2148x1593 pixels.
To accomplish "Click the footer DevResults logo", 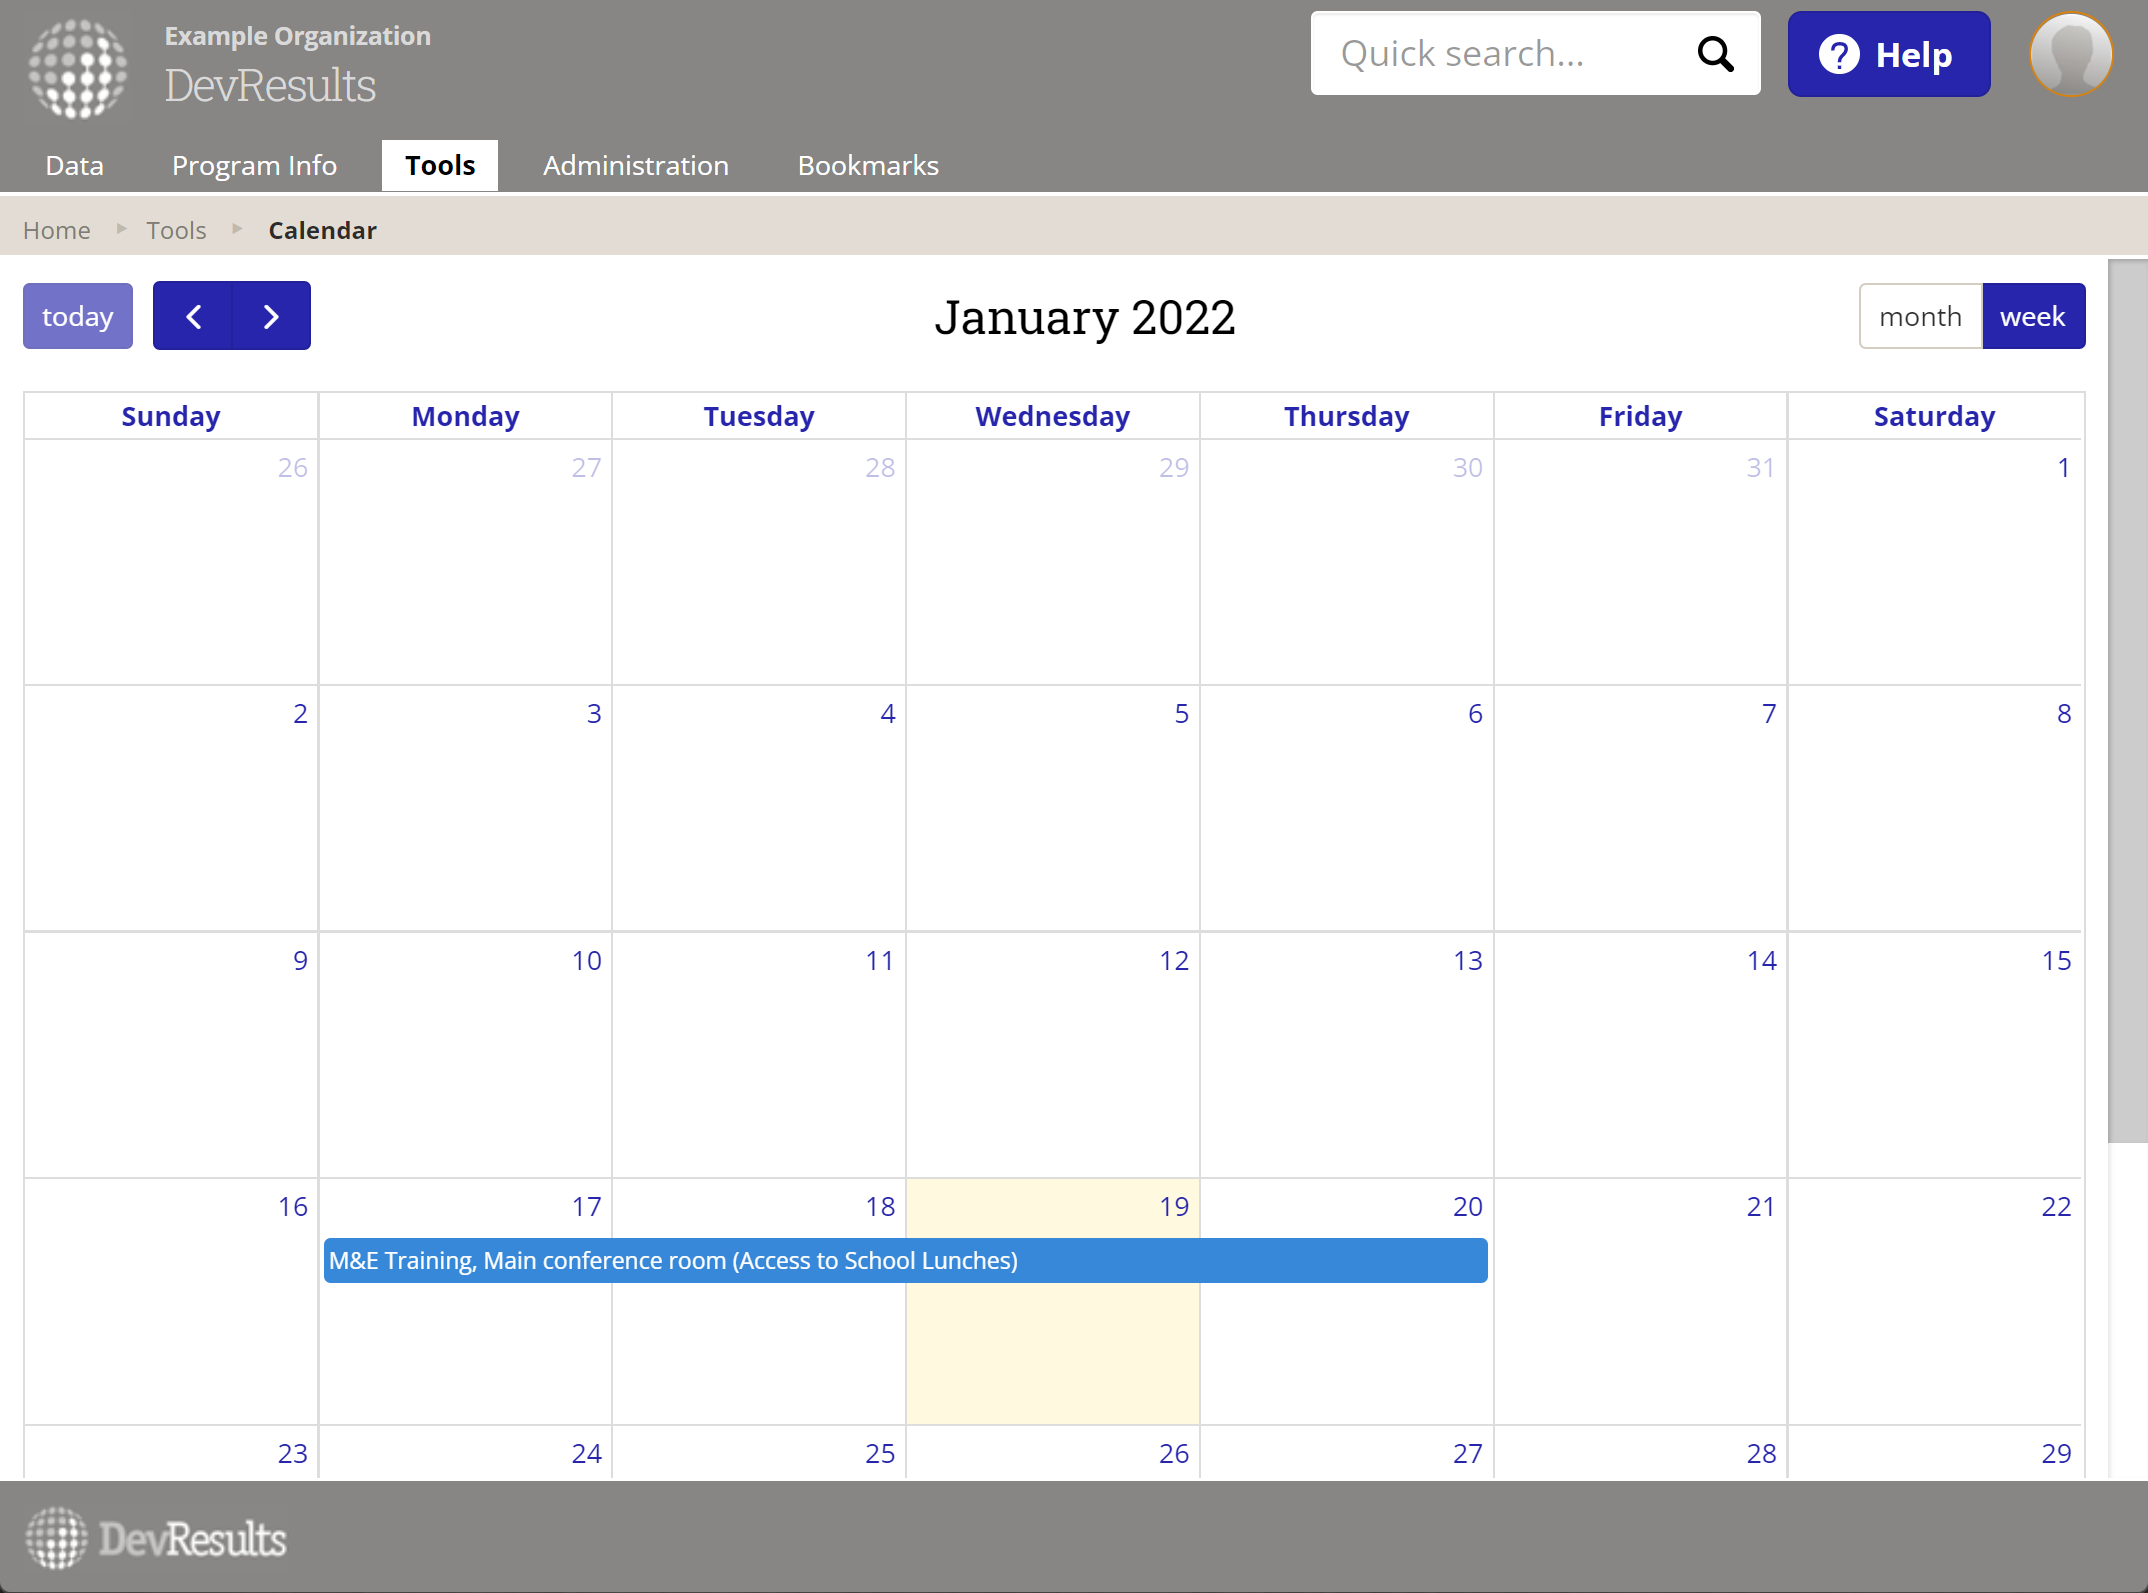I will pyautogui.click(x=156, y=1538).
